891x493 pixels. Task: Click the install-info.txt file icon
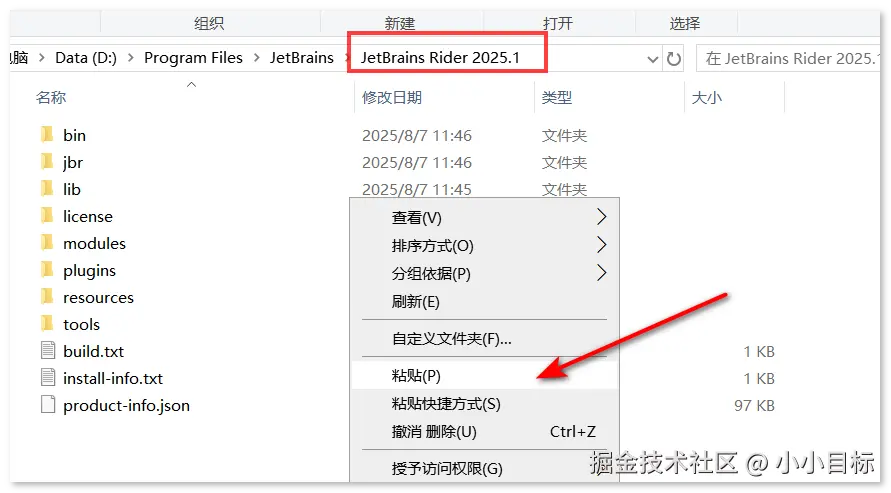point(48,377)
